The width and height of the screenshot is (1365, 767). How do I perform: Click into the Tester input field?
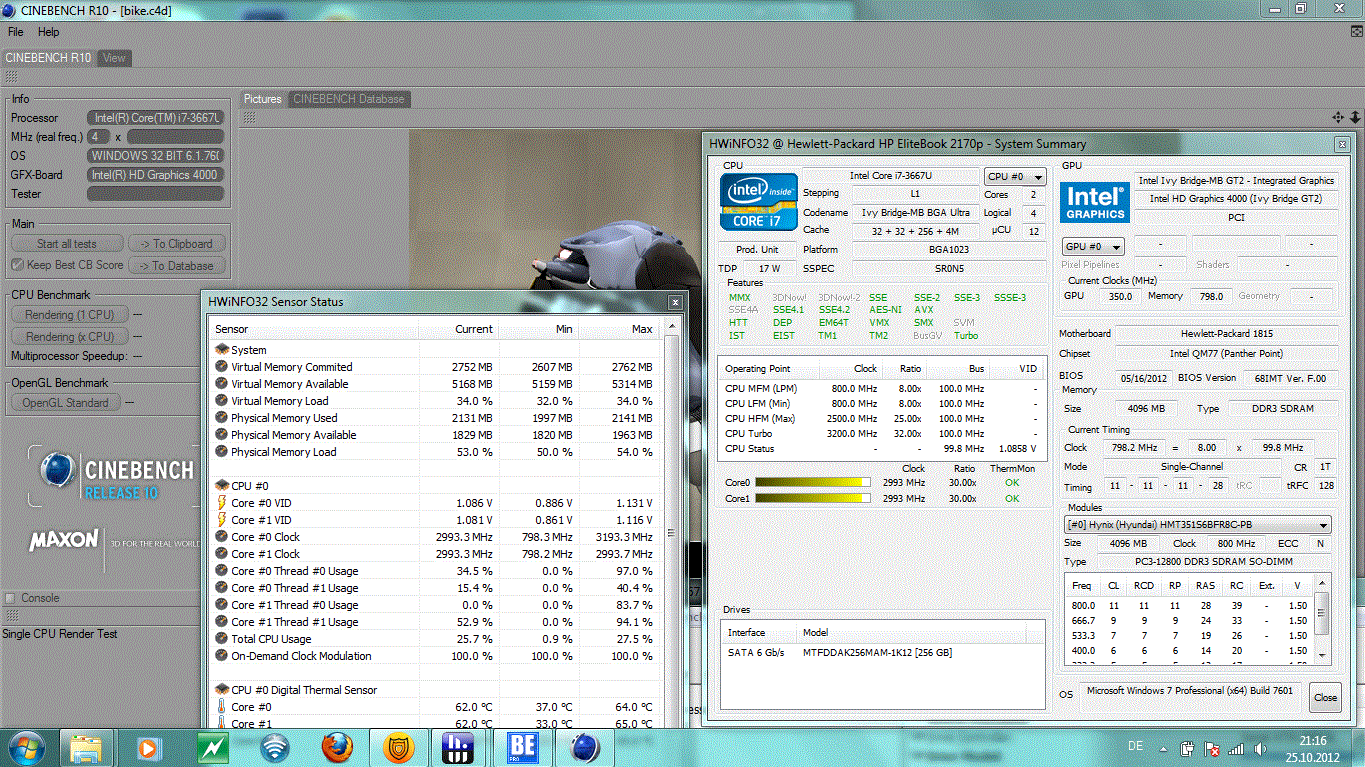(155, 194)
